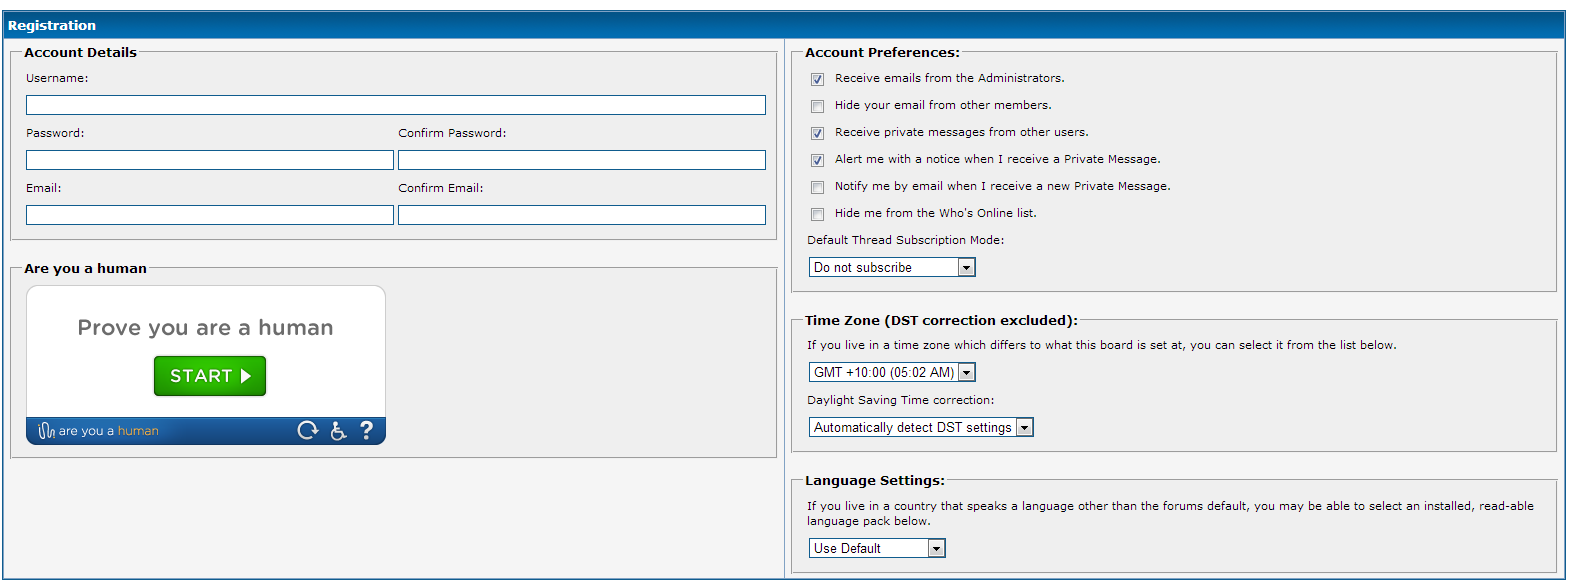Click the Confirm Password field

click(x=581, y=160)
